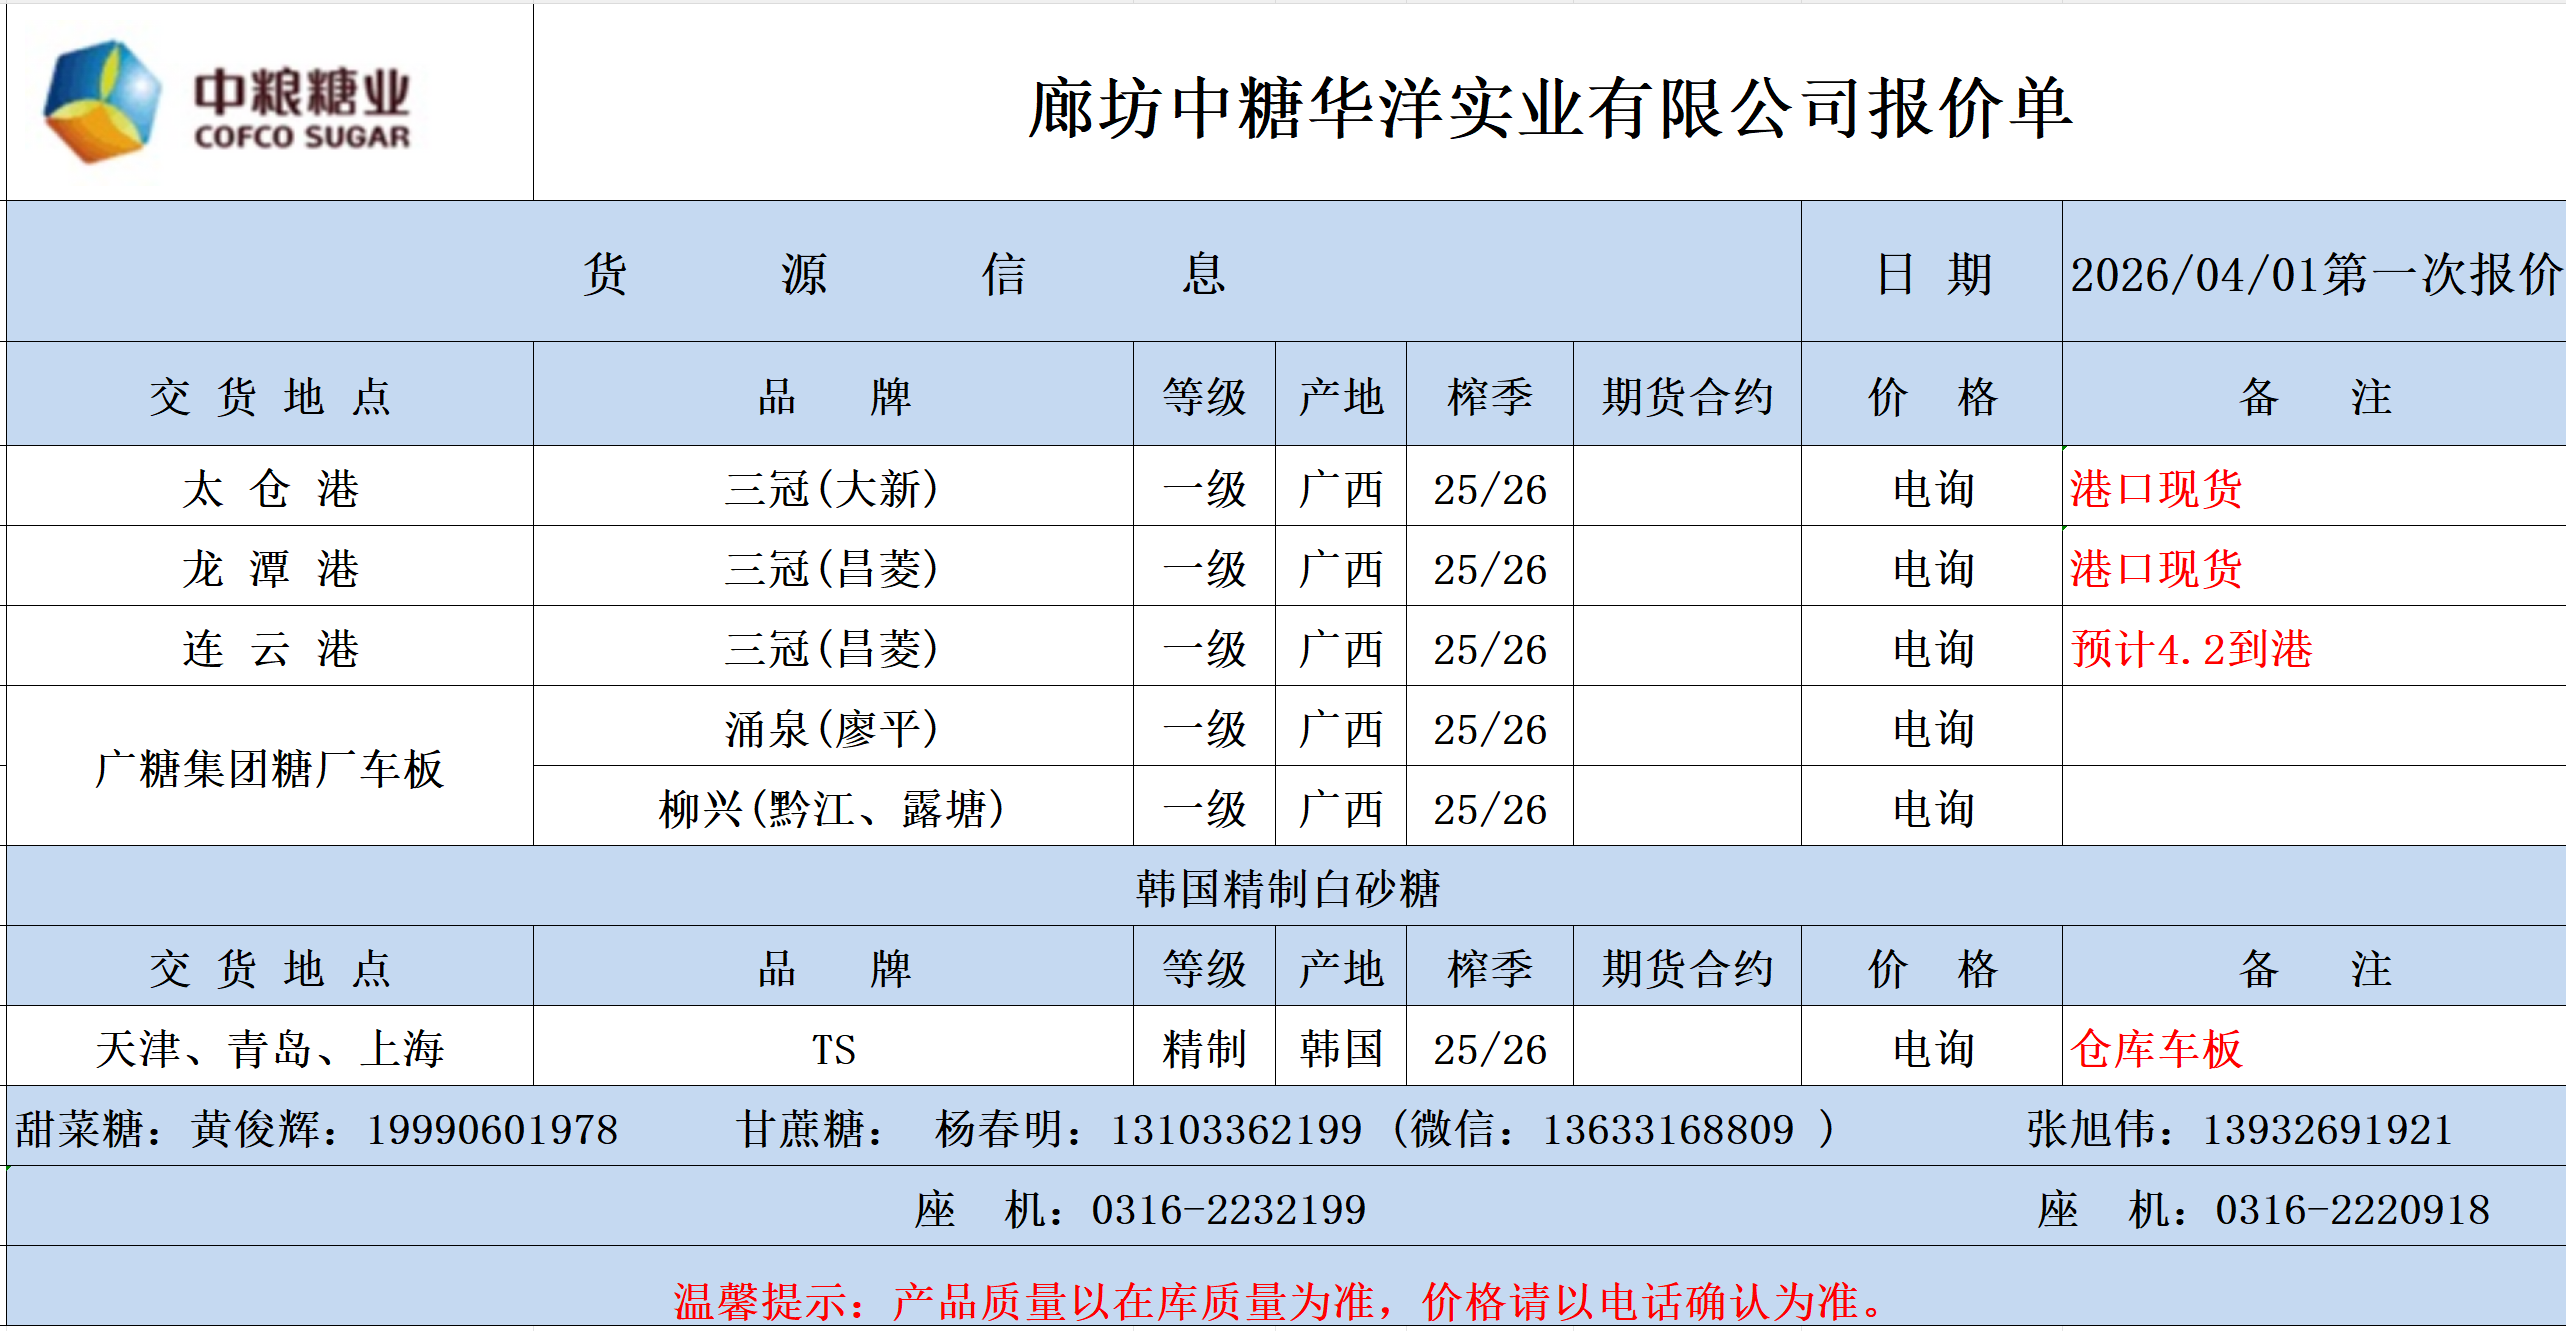Select the 龙潭港 delivery location cell
The width and height of the screenshot is (2566, 1331).
270,567
